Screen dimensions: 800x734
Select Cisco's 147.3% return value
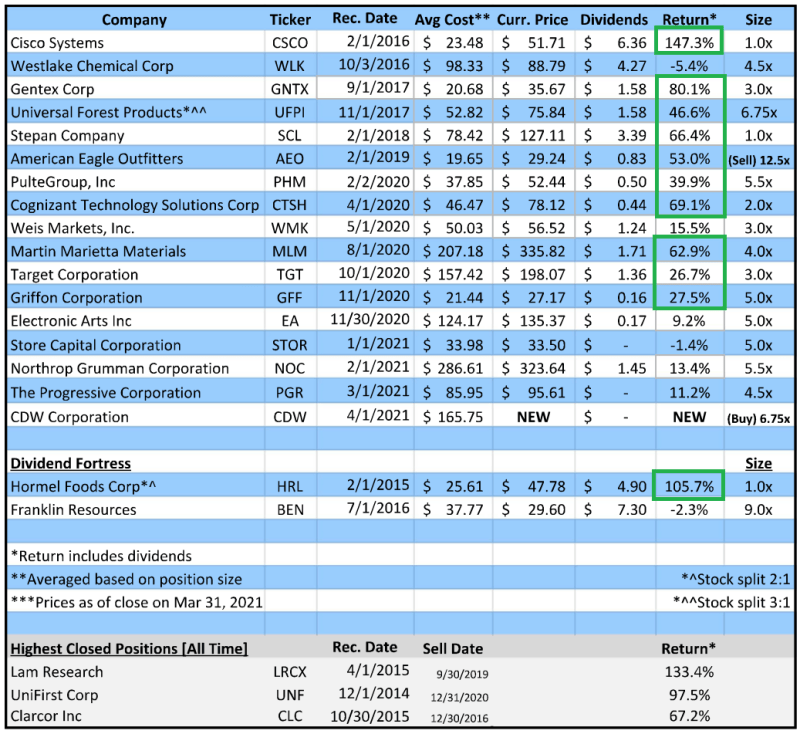689,43
